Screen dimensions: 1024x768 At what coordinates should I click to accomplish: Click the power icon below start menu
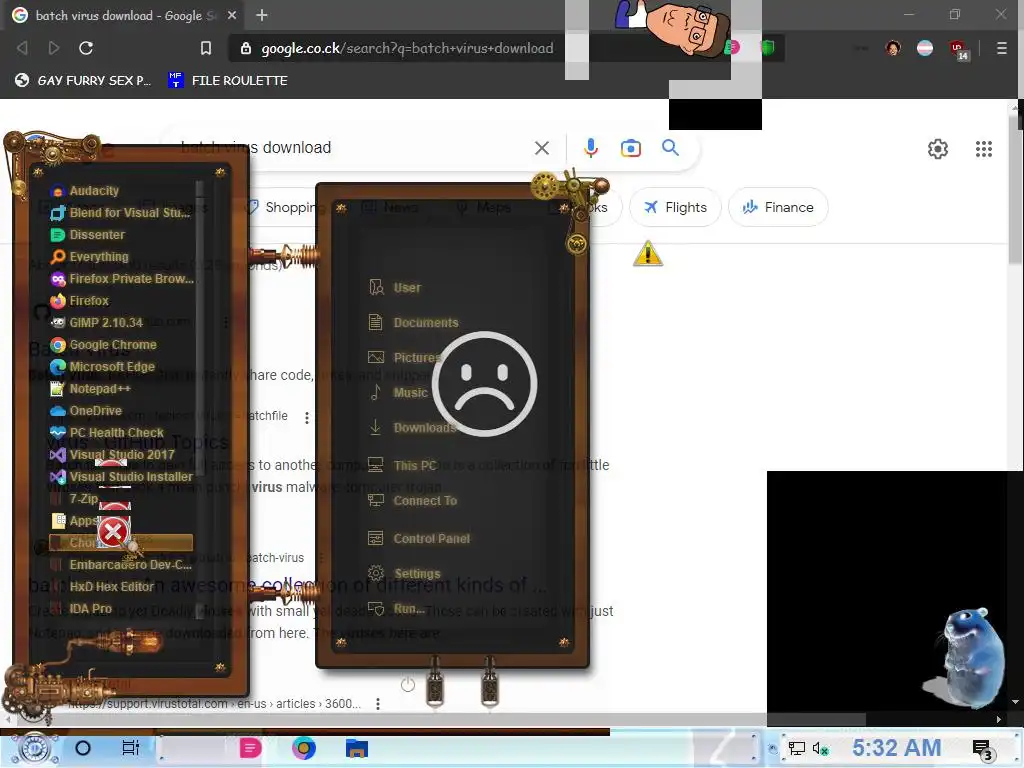[408, 684]
